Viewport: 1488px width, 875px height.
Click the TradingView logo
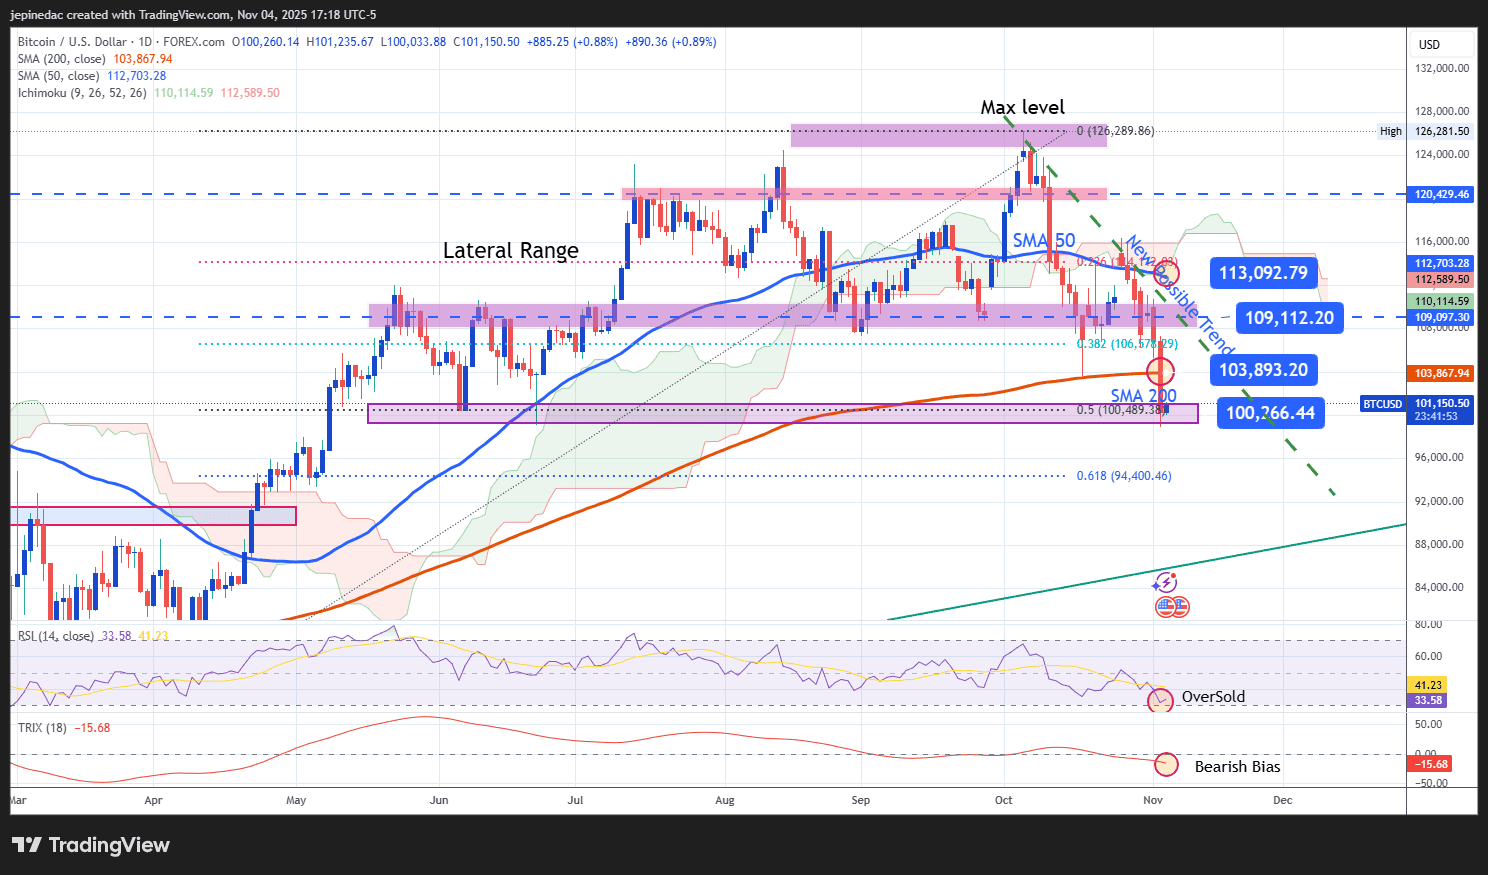91,845
